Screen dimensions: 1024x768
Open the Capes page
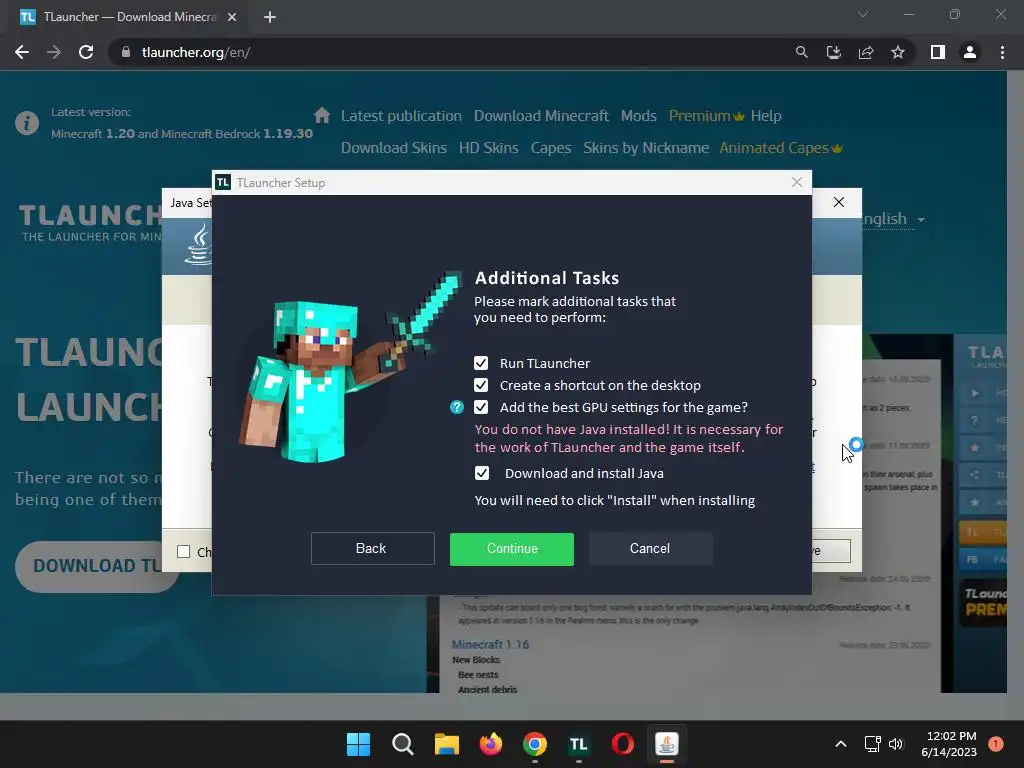click(x=551, y=148)
